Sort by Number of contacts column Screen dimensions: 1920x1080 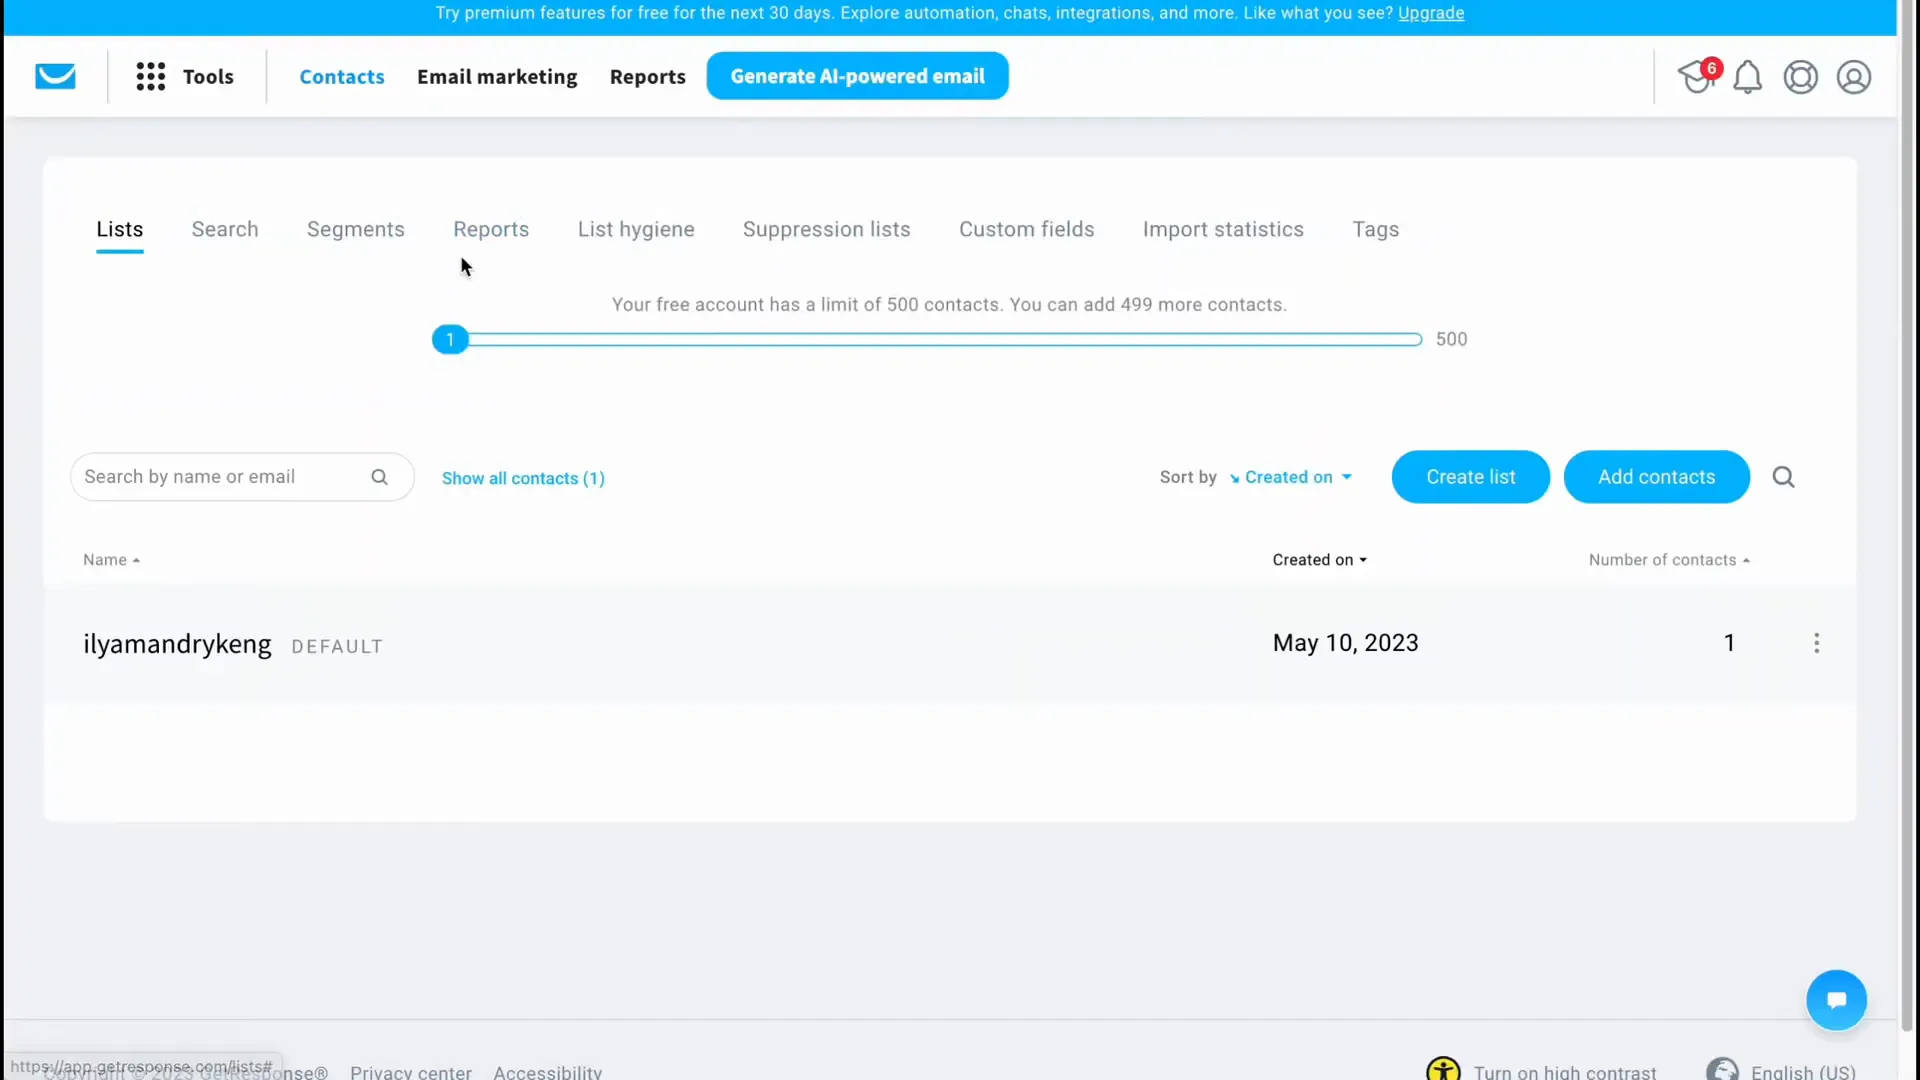tap(1669, 560)
